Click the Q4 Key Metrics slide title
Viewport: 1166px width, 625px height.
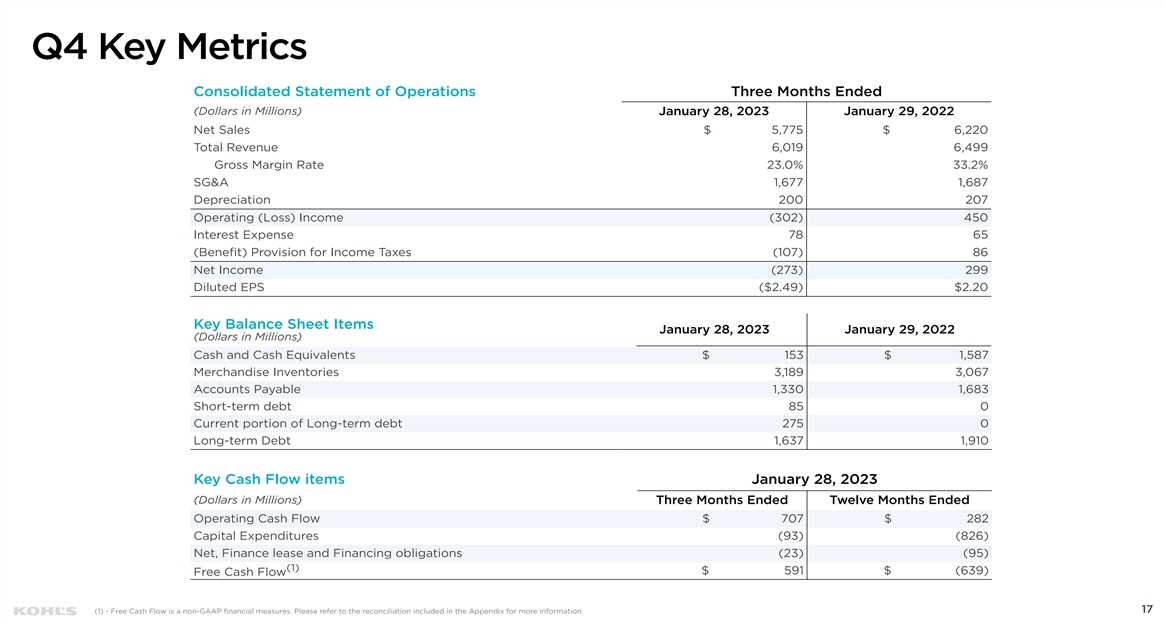tap(169, 46)
